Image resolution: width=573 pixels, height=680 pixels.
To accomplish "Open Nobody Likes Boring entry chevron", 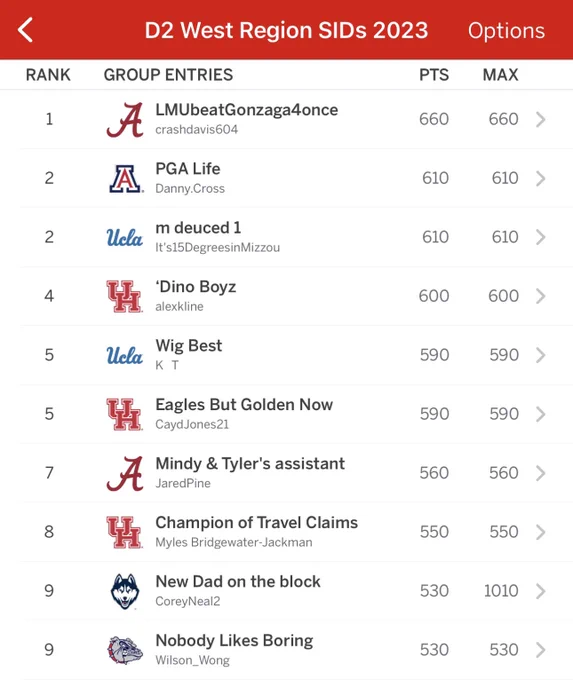I will (x=540, y=650).
